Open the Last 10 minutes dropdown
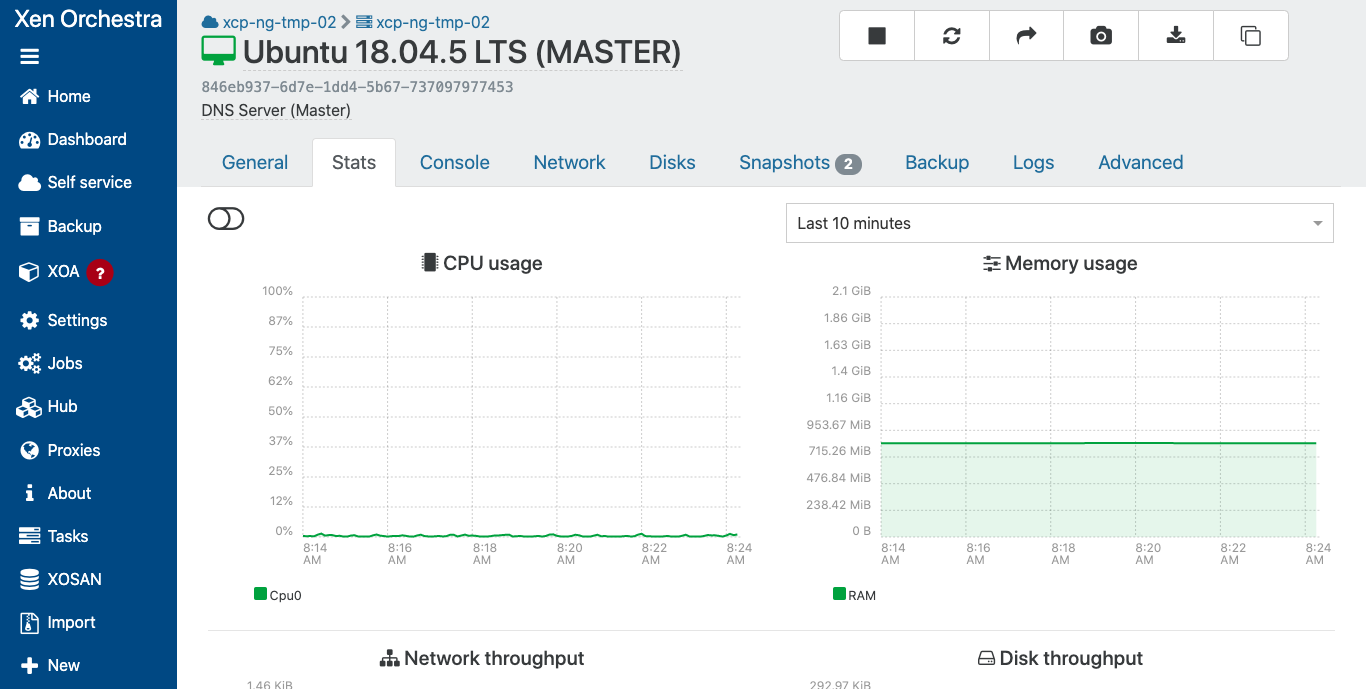 click(x=1059, y=223)
